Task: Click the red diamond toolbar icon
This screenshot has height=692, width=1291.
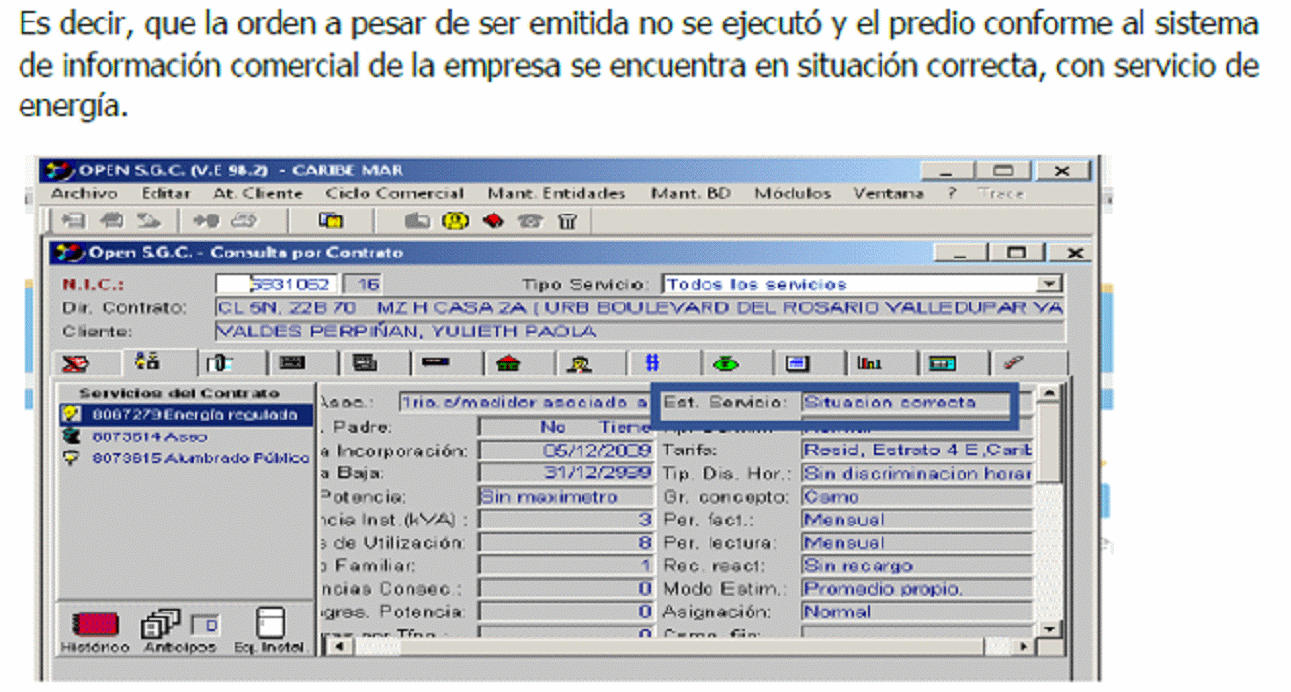Action: point(493,221)
